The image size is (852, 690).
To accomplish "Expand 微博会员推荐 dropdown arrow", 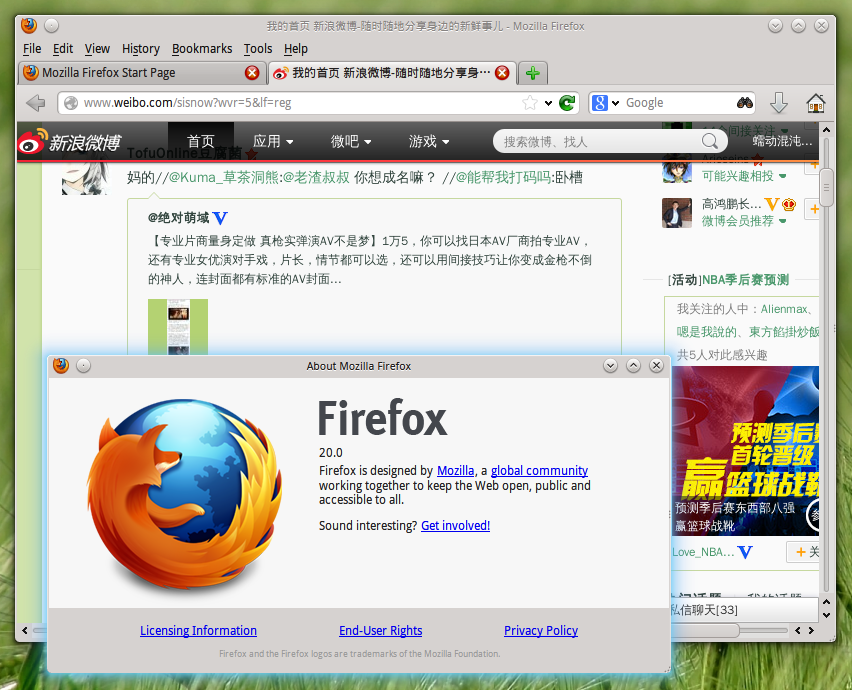I will click(782, 221).
